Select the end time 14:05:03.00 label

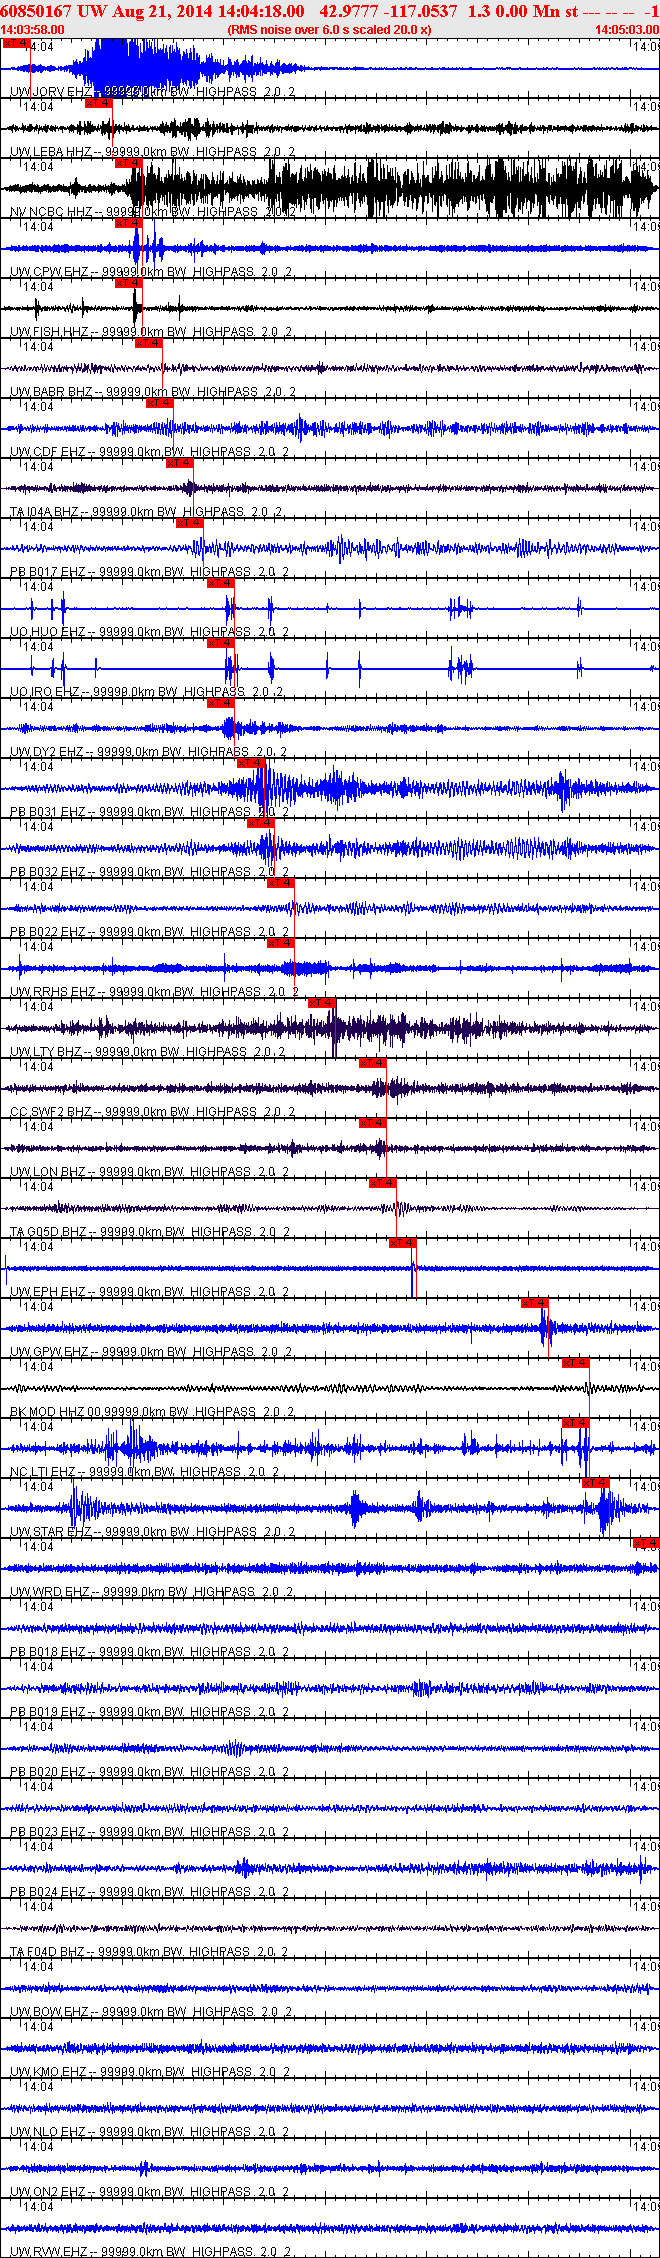tap(627, 30)
